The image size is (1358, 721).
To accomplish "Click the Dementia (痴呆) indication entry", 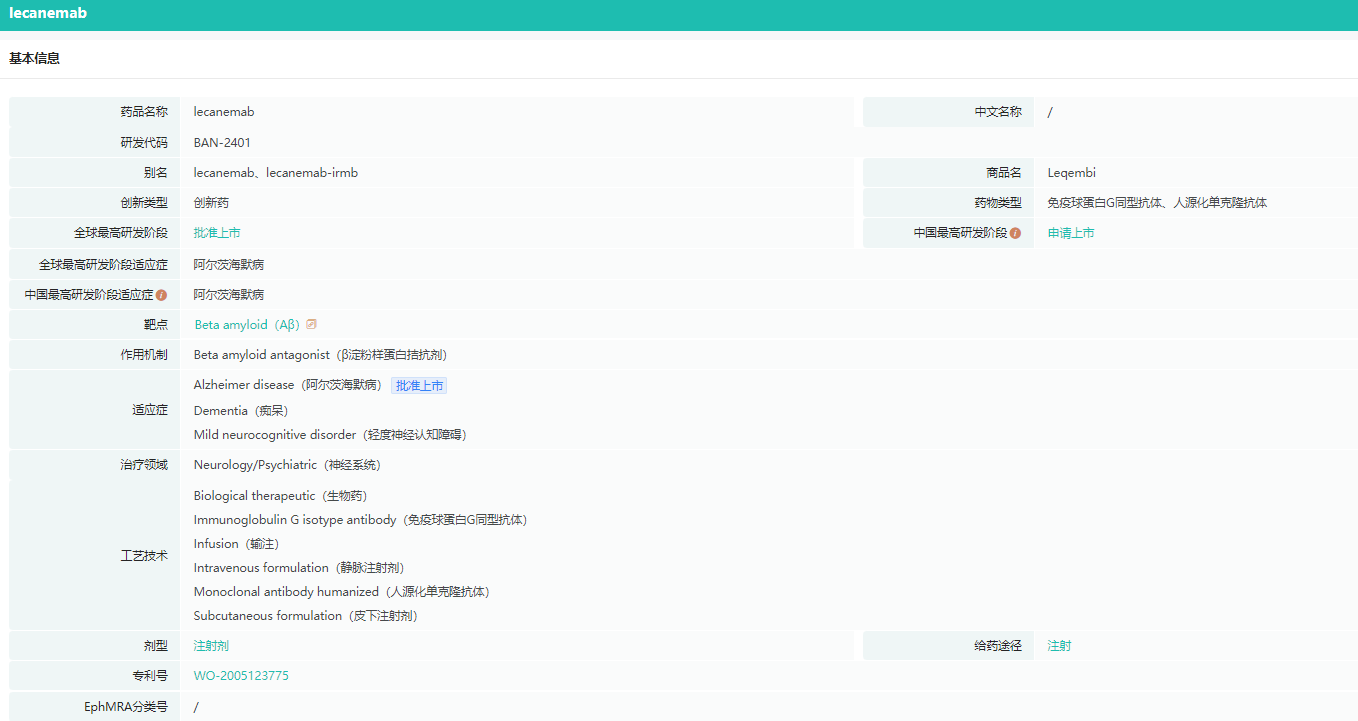I will click(240, 411).
